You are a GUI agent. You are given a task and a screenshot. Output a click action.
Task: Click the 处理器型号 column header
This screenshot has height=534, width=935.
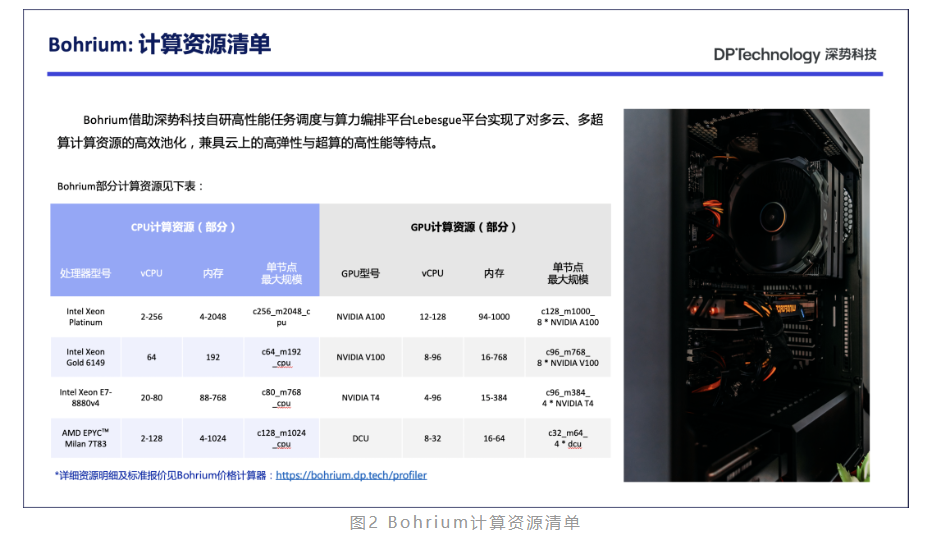[x=86, y=273]
